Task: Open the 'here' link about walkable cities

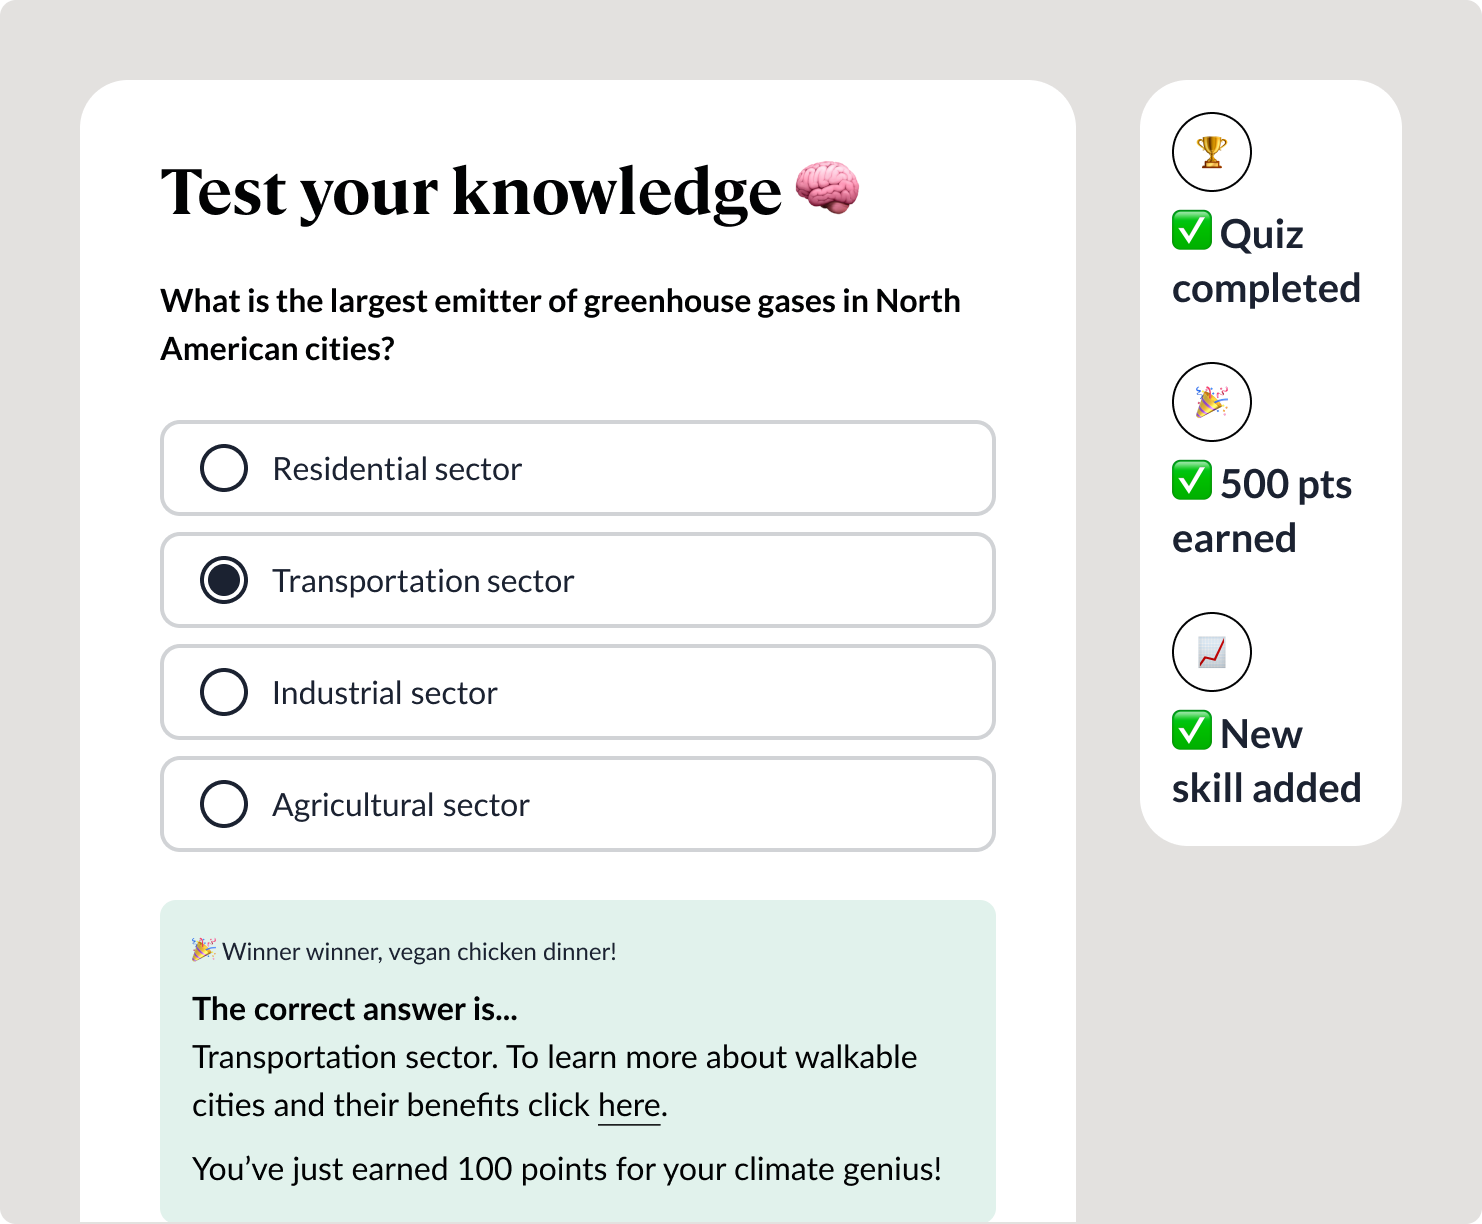Action: click(629, 1105)
